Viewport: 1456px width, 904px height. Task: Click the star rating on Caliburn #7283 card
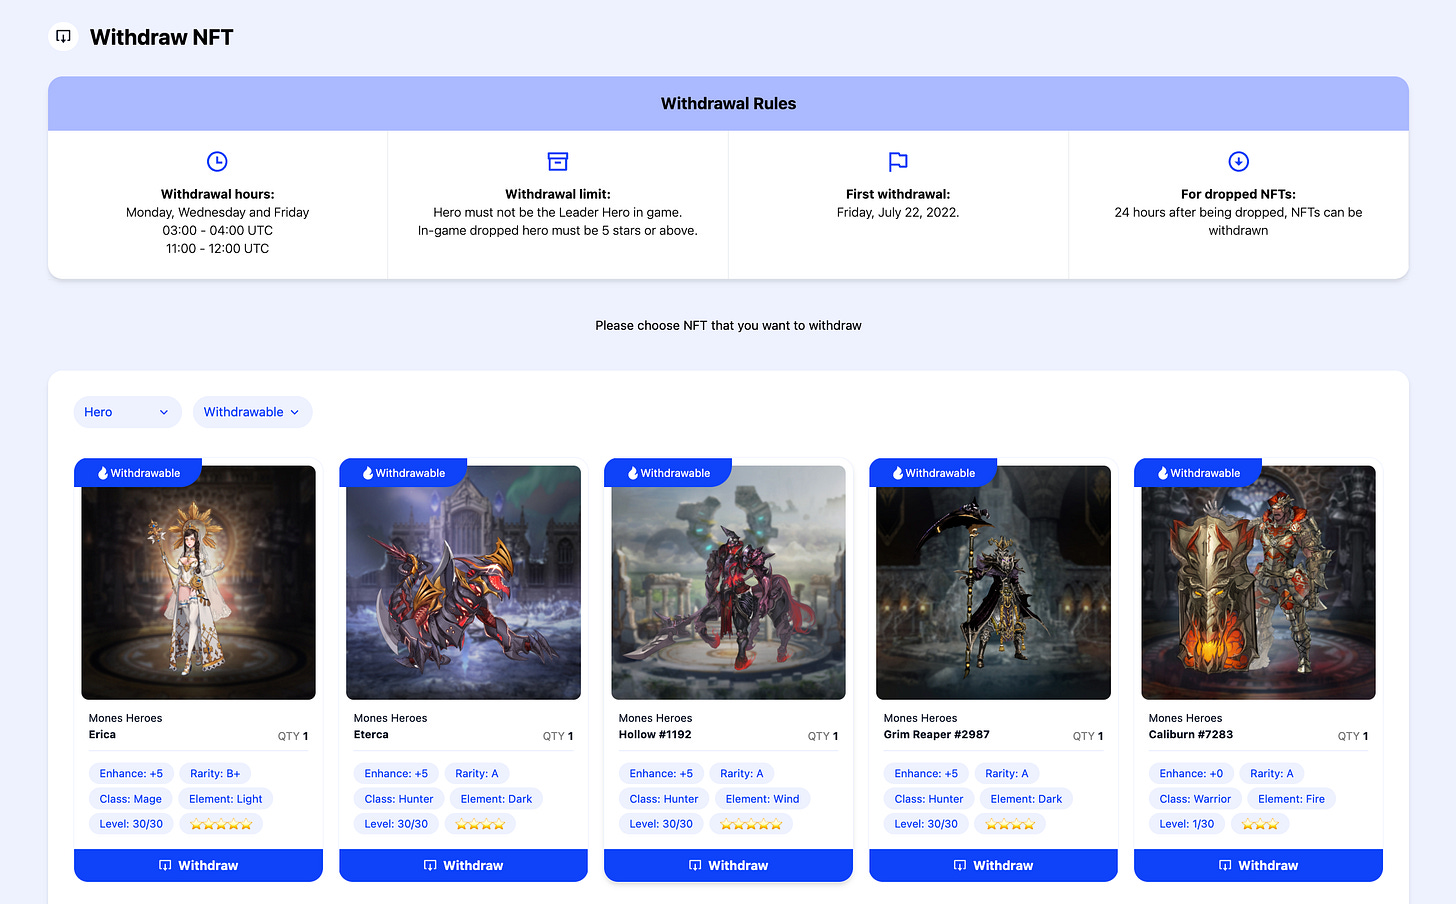click(x=1260, y=824)
